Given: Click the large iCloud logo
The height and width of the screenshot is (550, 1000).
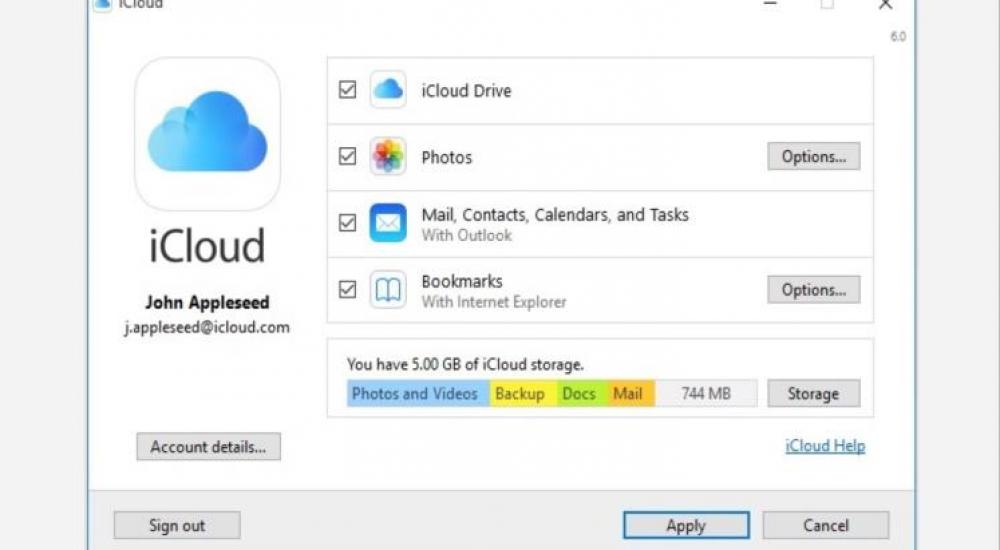Looking at the screenshot, I should [208, 134].
